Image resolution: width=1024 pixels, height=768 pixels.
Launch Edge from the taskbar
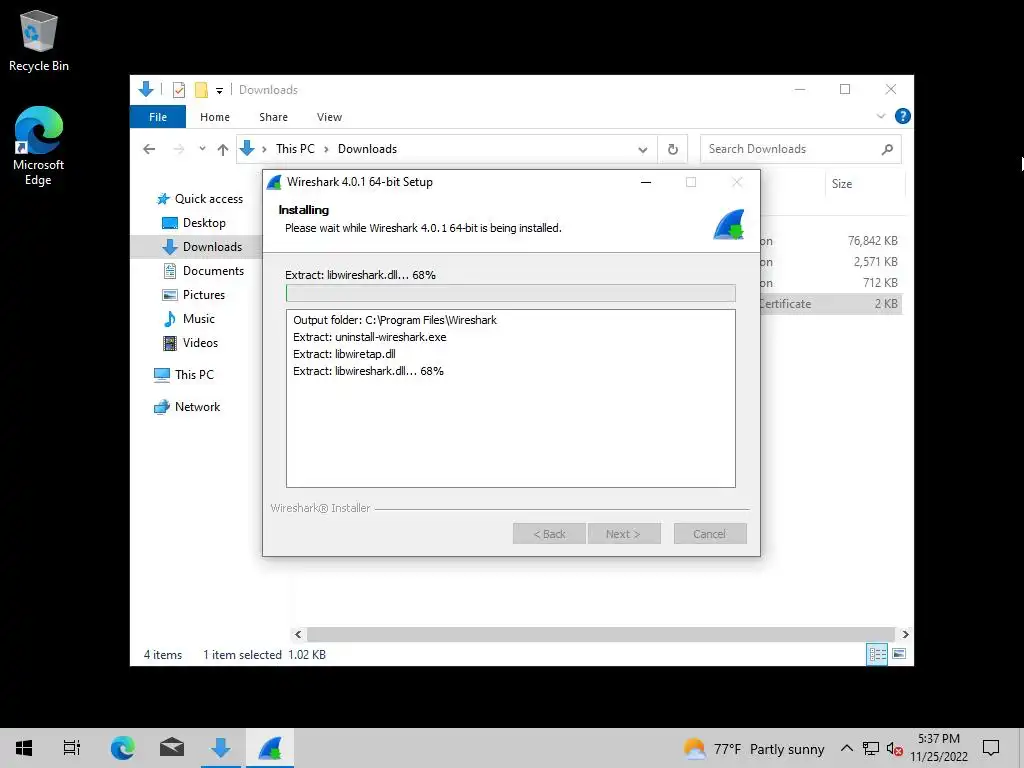point(122,748)
